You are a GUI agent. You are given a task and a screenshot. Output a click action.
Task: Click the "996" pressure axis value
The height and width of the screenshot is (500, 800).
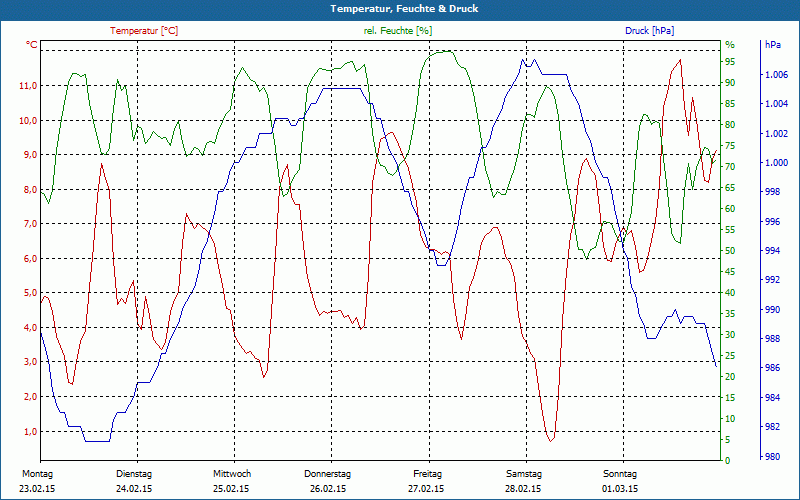click(772, 222)
